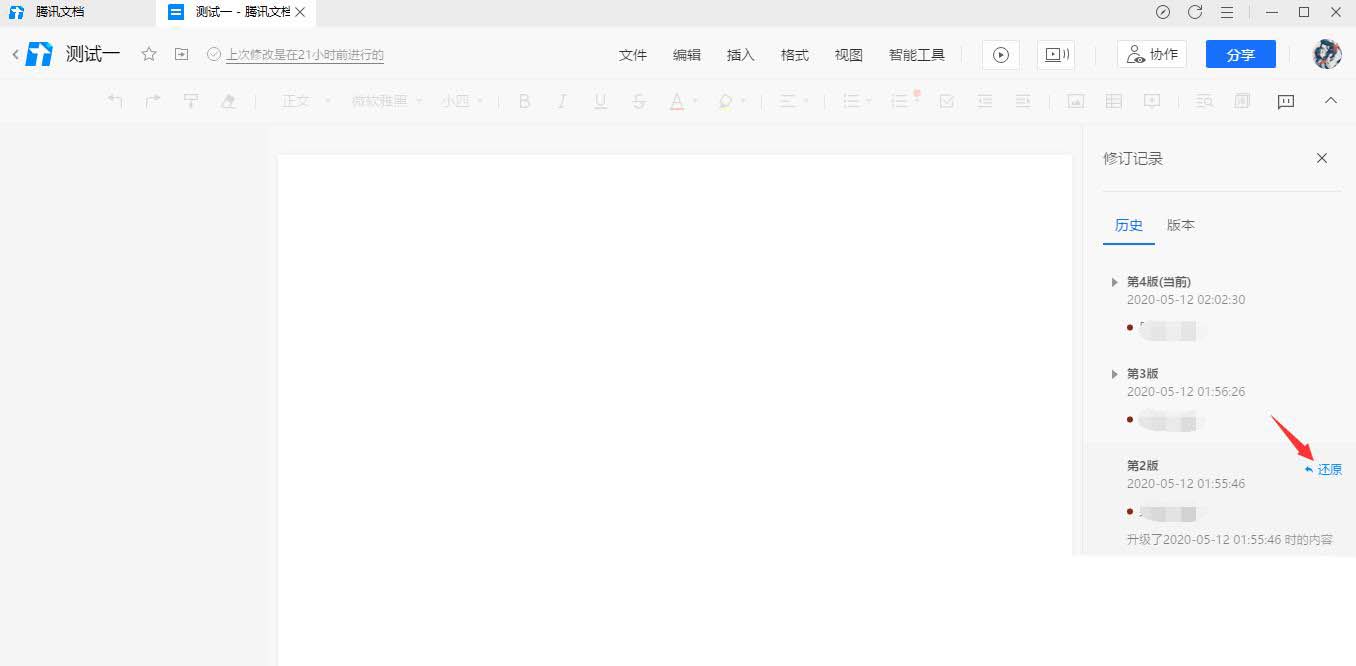The height and width of the screenshot is (666, 1356).
Task: Open the 编辑 menu
Action: [x=687, y=55]
